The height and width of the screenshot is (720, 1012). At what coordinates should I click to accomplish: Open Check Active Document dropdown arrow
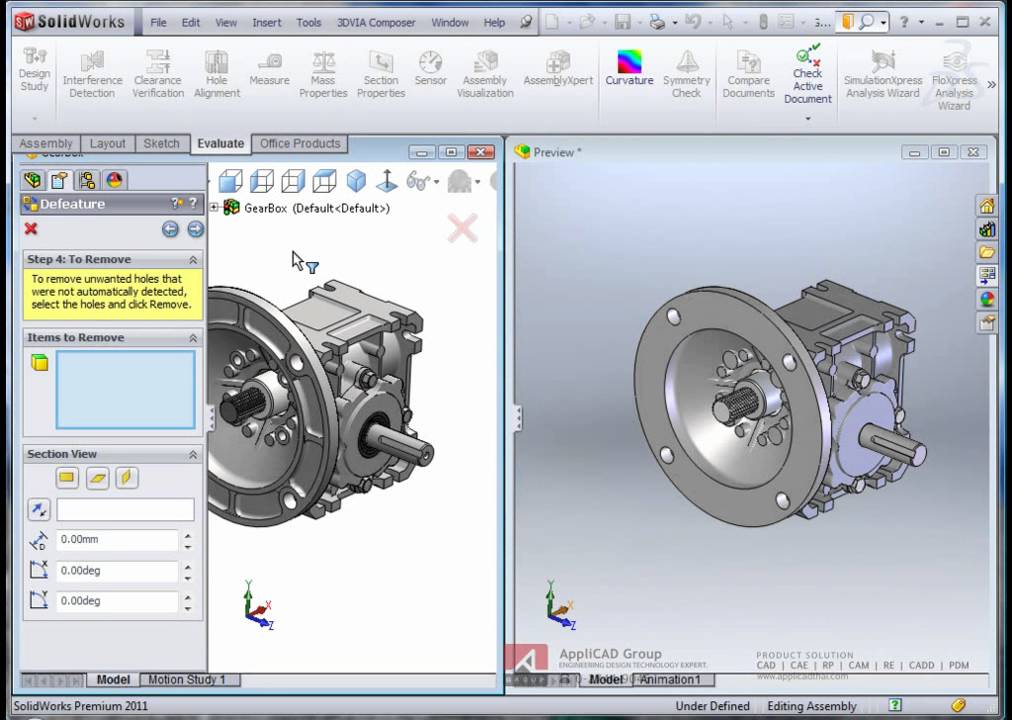[807, 119]
